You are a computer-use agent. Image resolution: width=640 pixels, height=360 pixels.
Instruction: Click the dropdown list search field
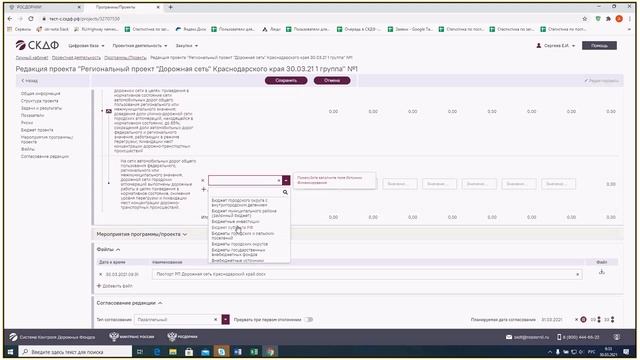pyautogui.click(x=246, y=192)
